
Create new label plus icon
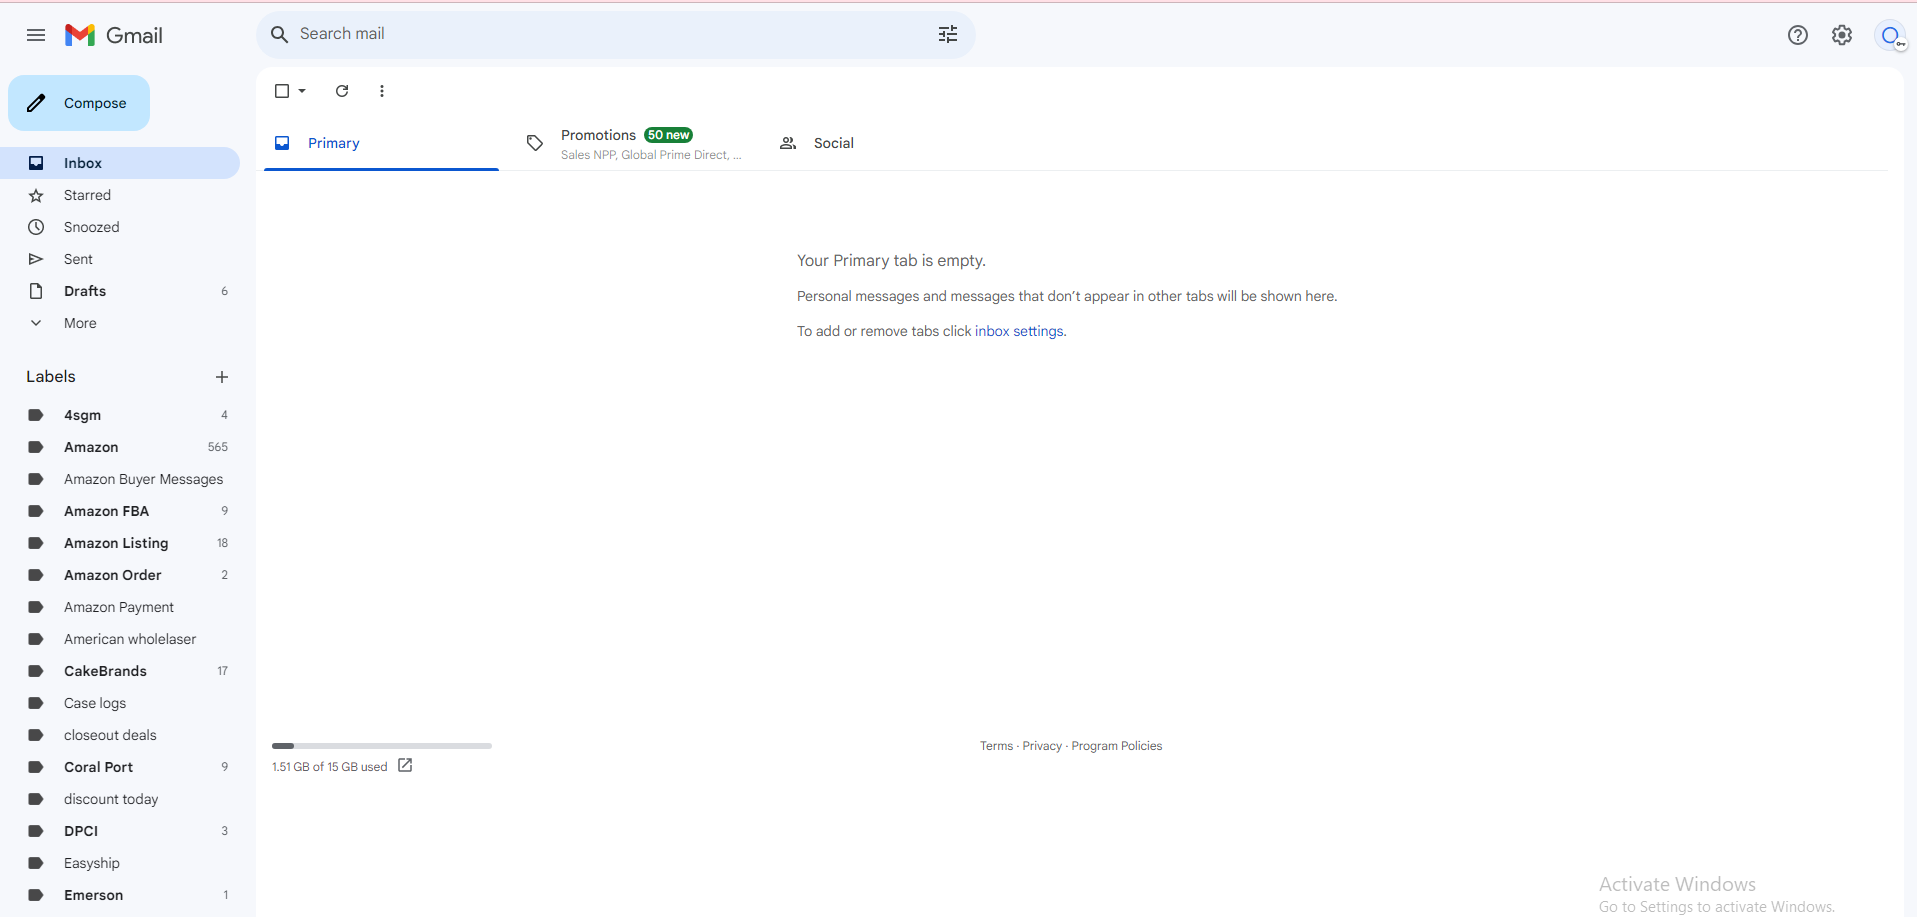click(222, 377)
